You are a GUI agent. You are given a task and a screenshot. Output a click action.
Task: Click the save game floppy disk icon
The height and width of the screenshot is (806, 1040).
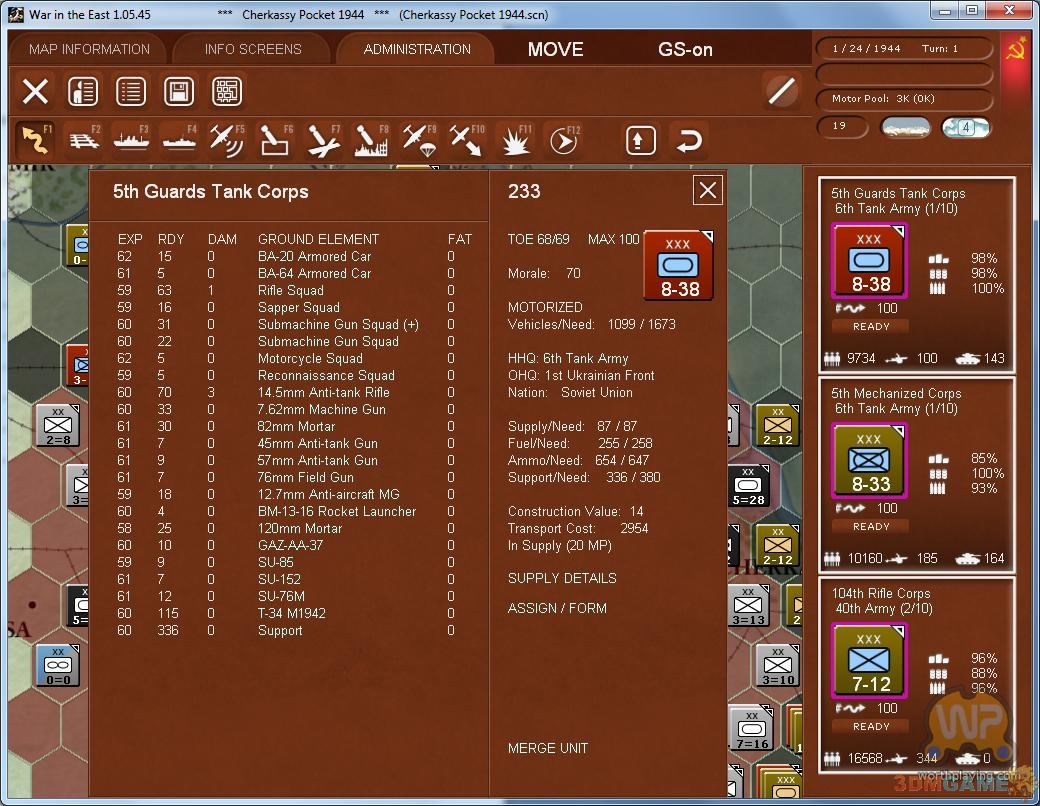point(179,92)
